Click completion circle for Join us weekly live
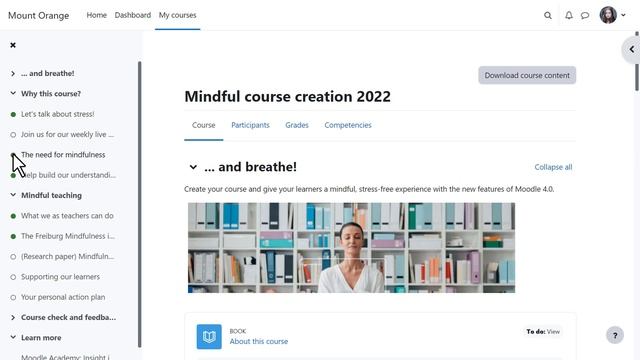 (13, 135)
